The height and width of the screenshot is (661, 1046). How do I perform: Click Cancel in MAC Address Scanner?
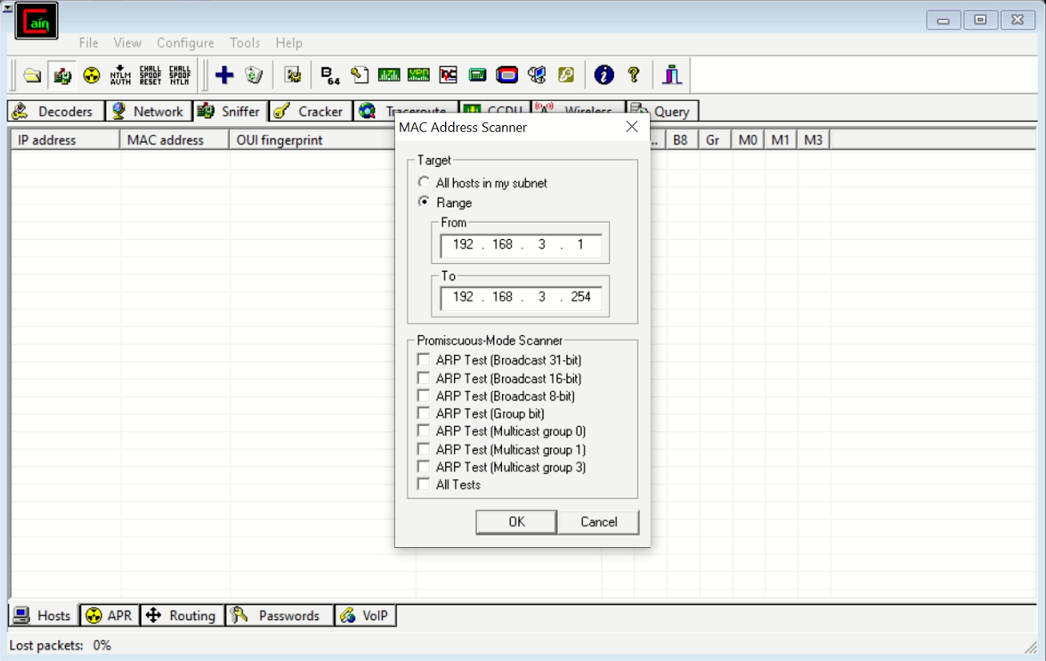coord(598,522)
